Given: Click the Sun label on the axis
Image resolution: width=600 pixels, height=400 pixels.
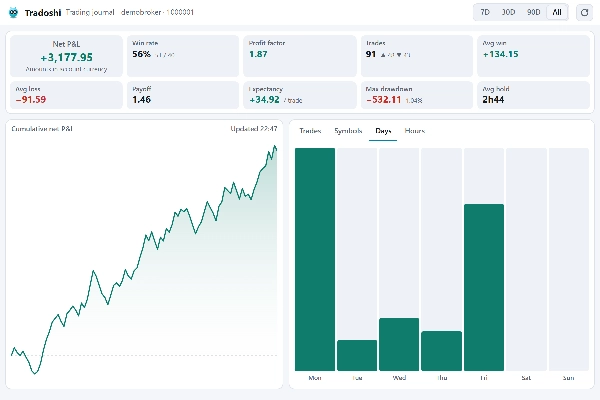Looking at the screenshot, I should [569, 378].
